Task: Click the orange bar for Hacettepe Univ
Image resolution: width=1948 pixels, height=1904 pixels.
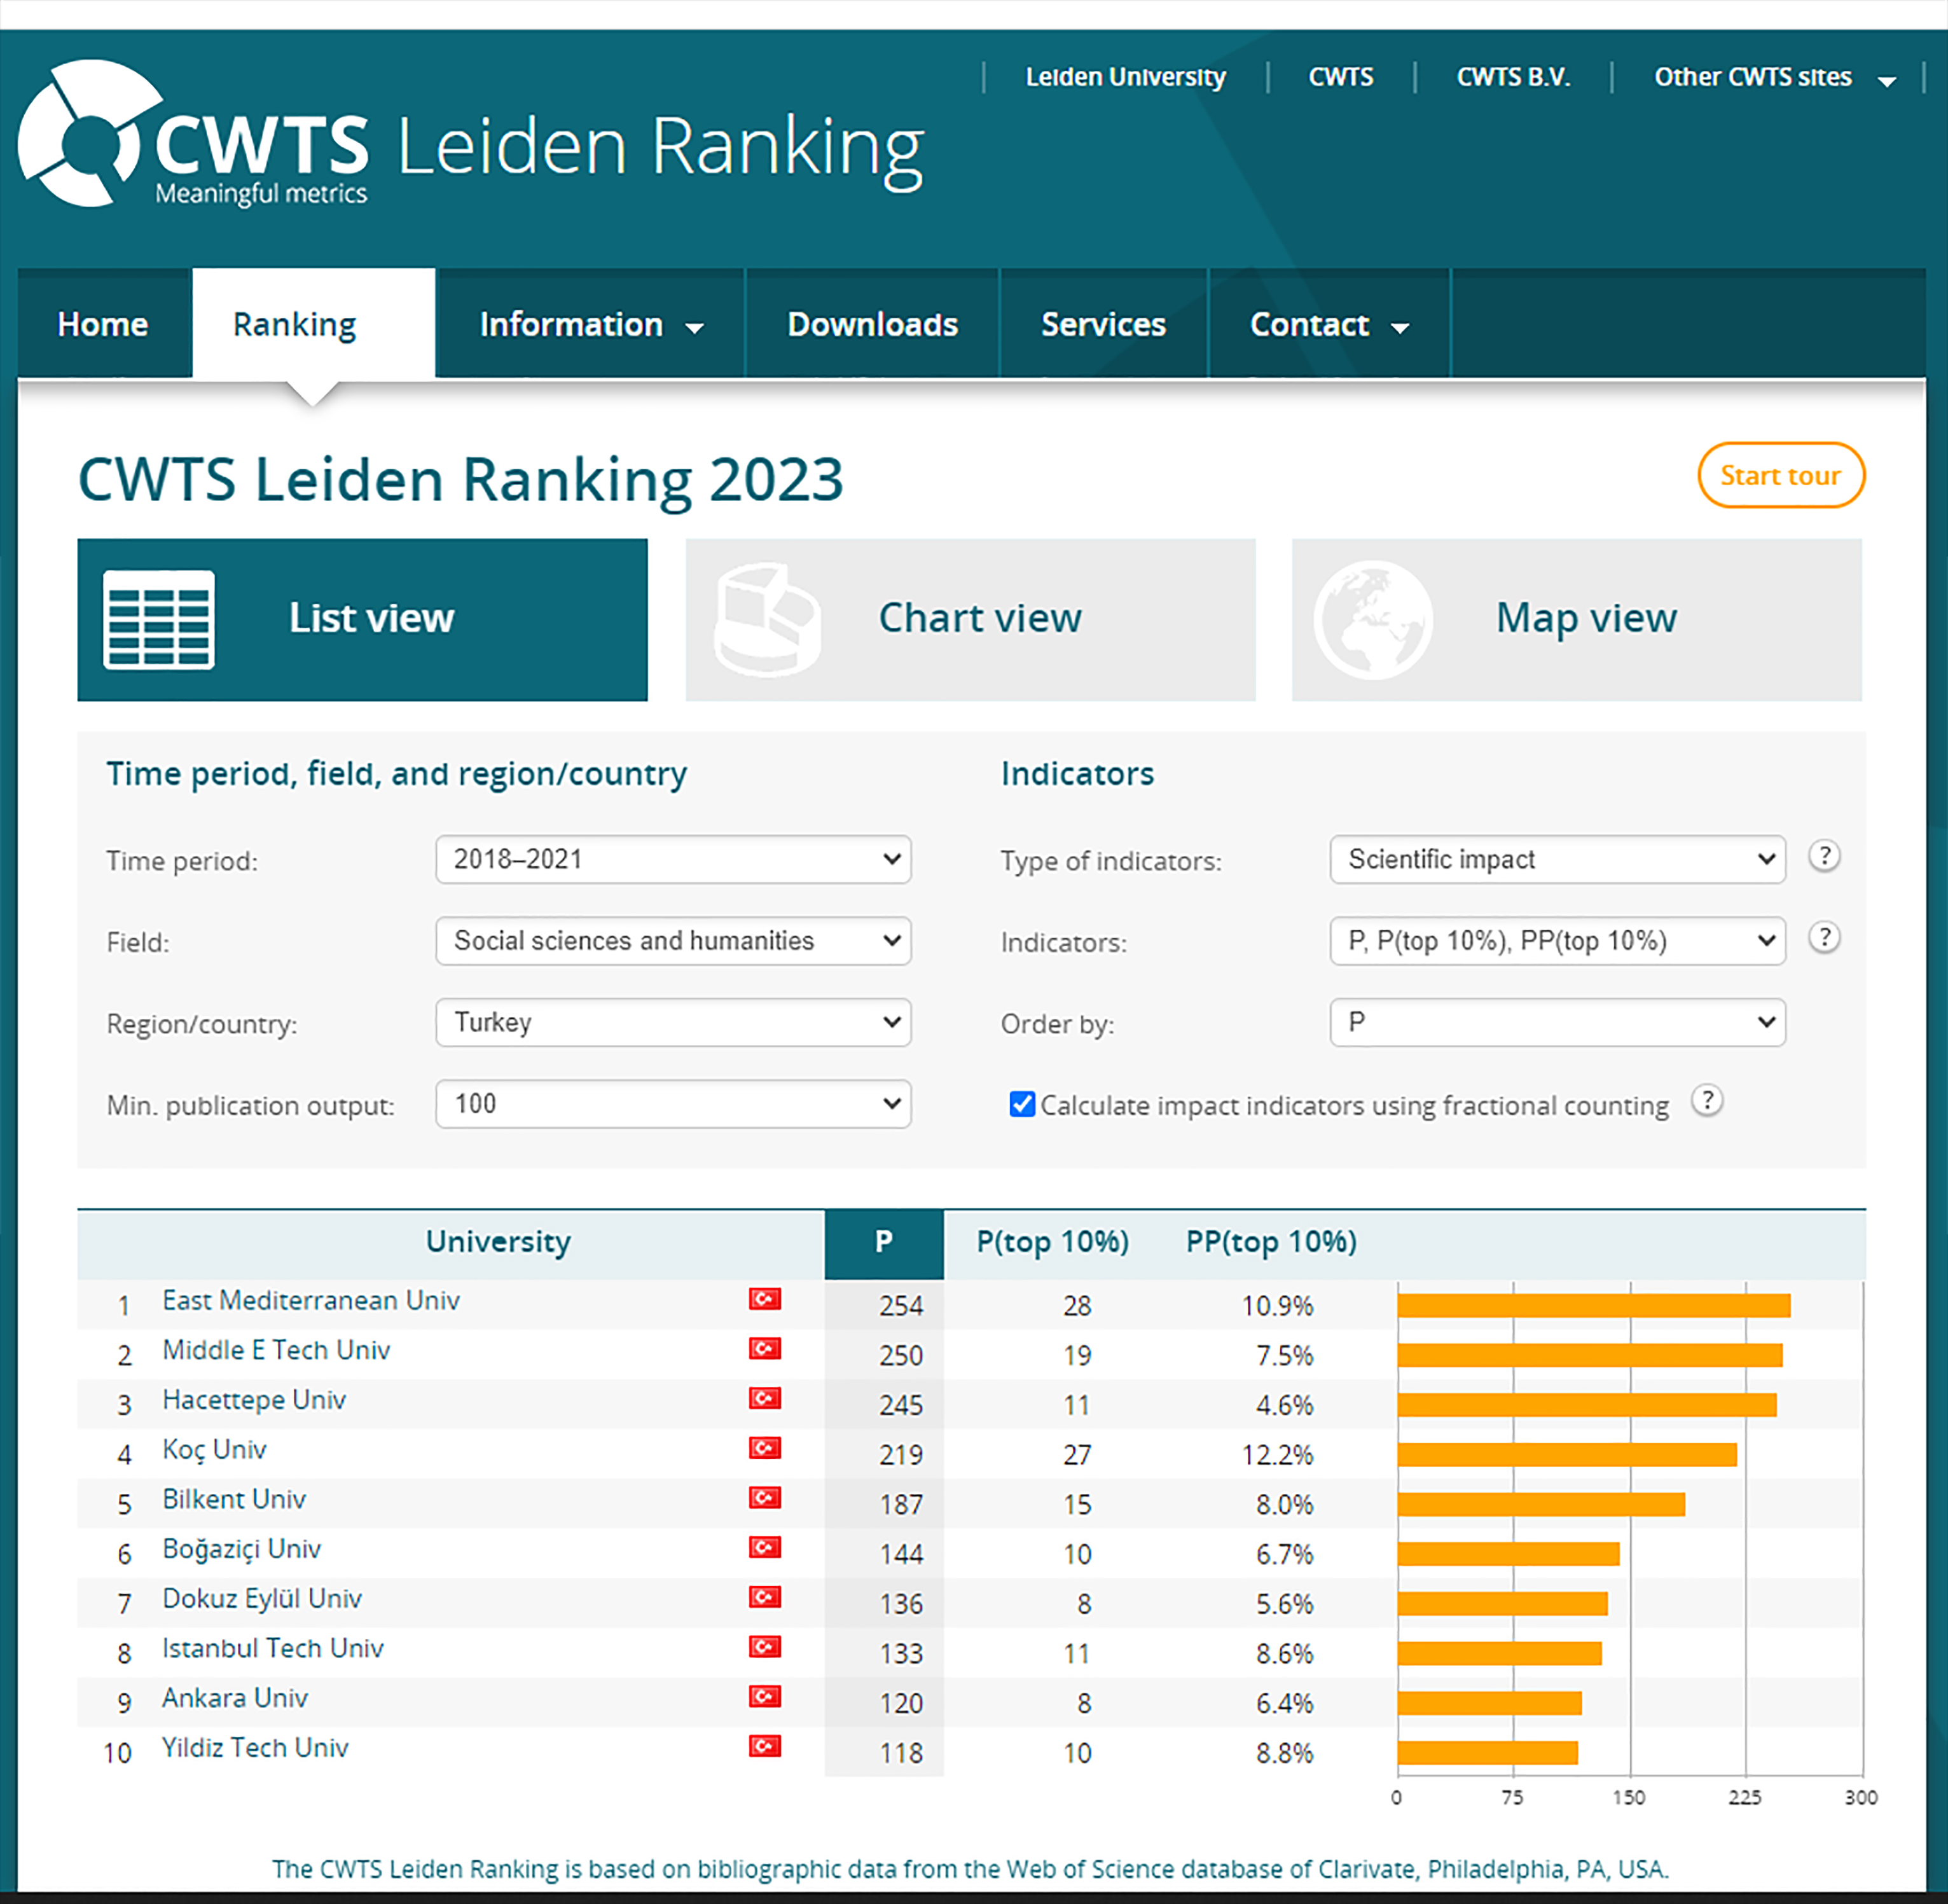Action: pos(1586,1405)
